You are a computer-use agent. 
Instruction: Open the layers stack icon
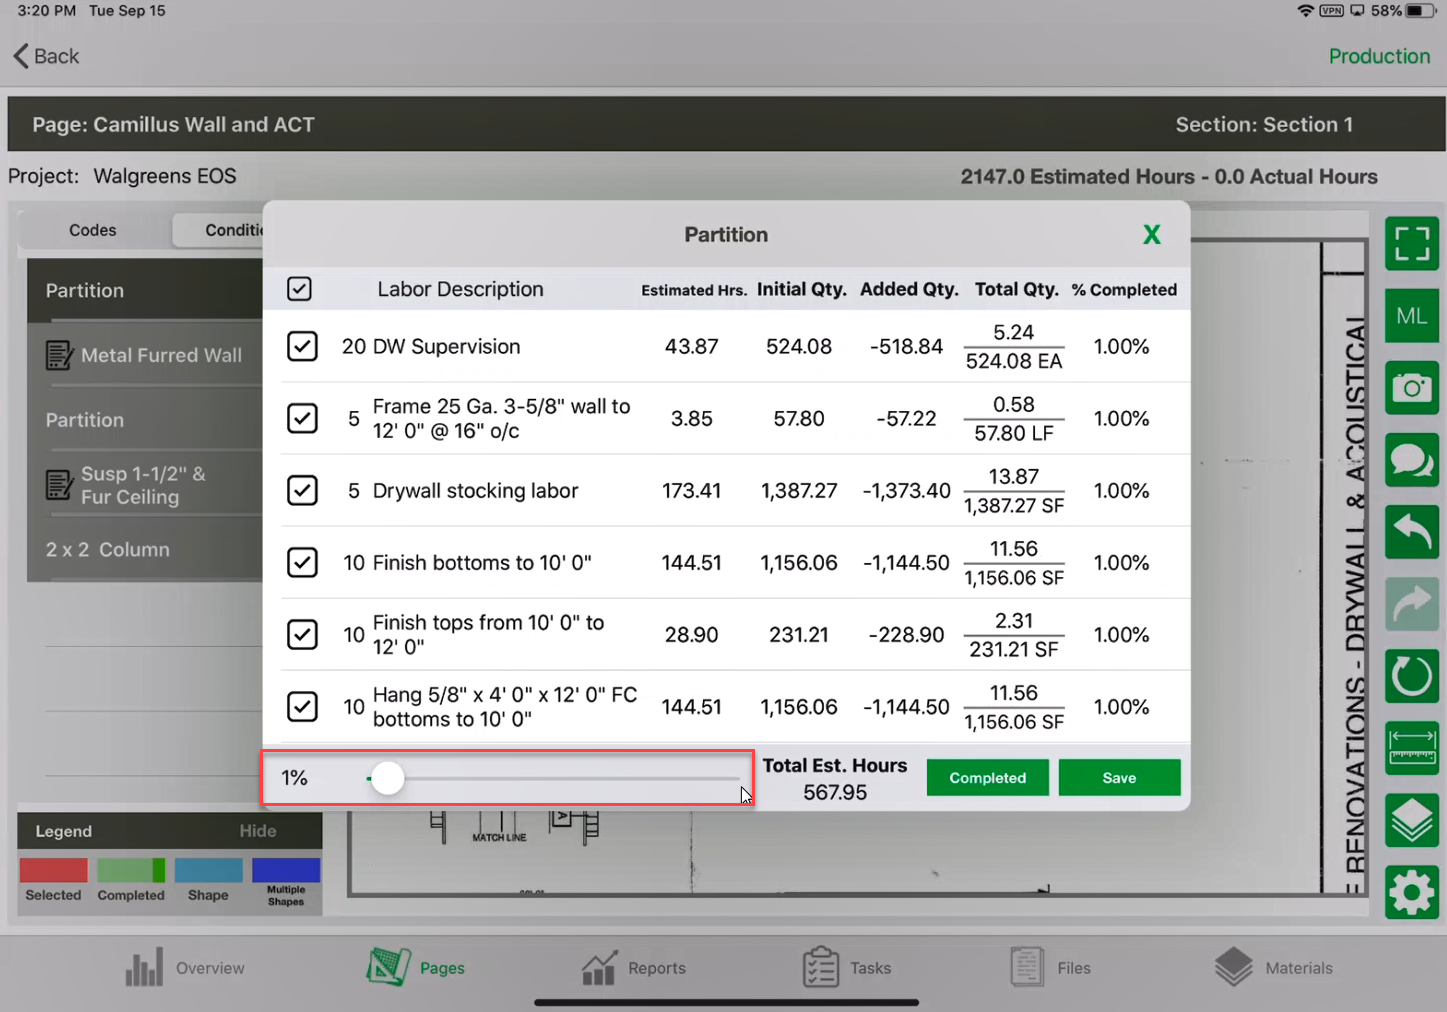[x=1411, y=820]
